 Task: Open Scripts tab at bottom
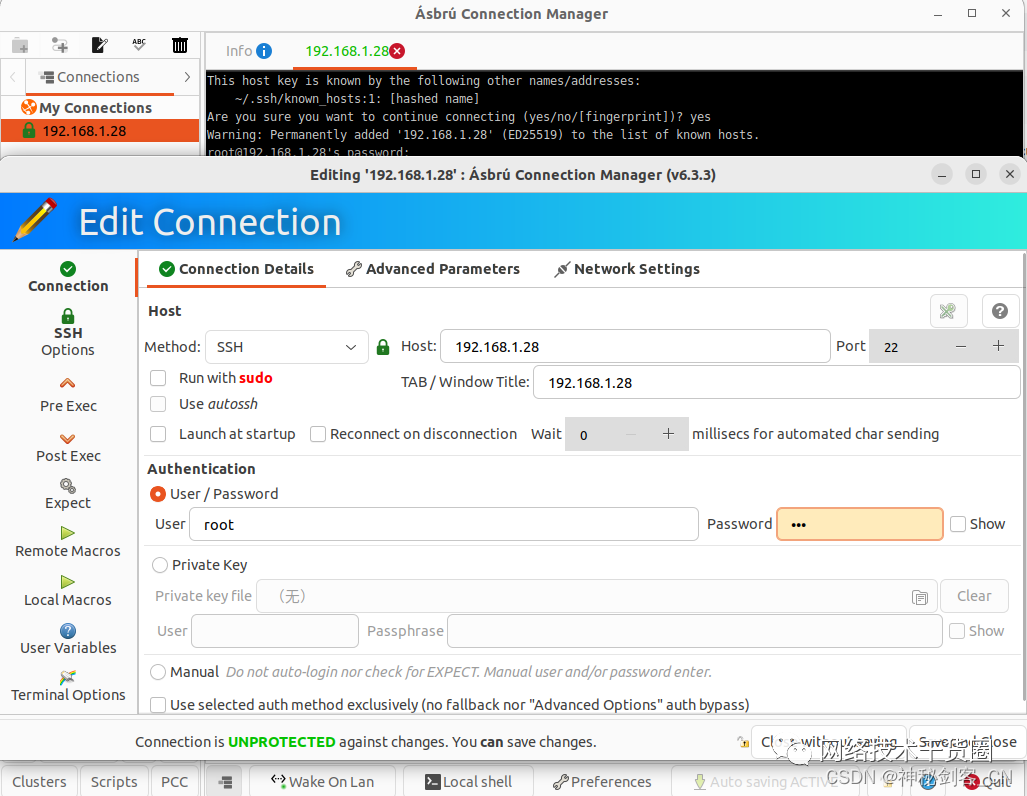pyautogui.click(x=114, y=782)
